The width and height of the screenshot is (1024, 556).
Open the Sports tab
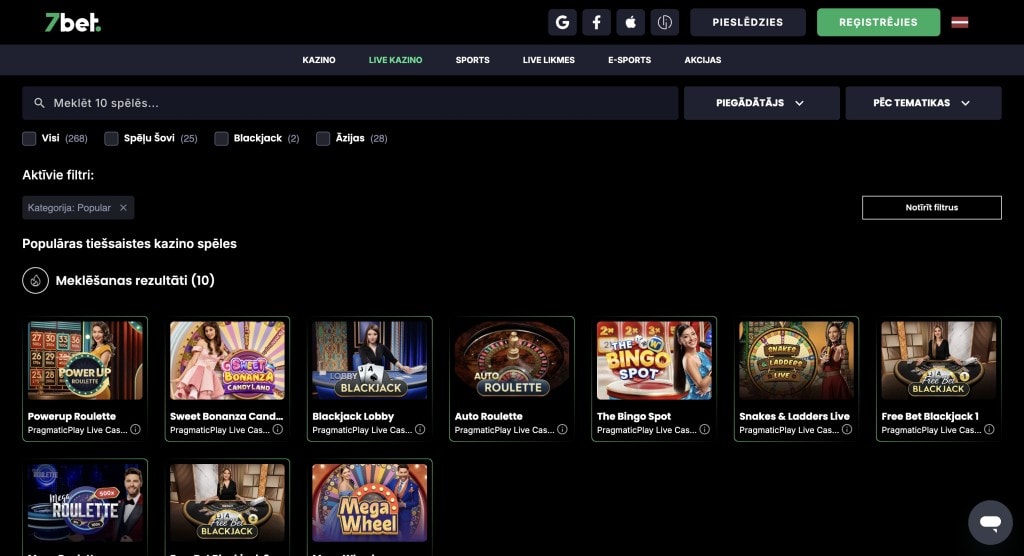point(472,60)
